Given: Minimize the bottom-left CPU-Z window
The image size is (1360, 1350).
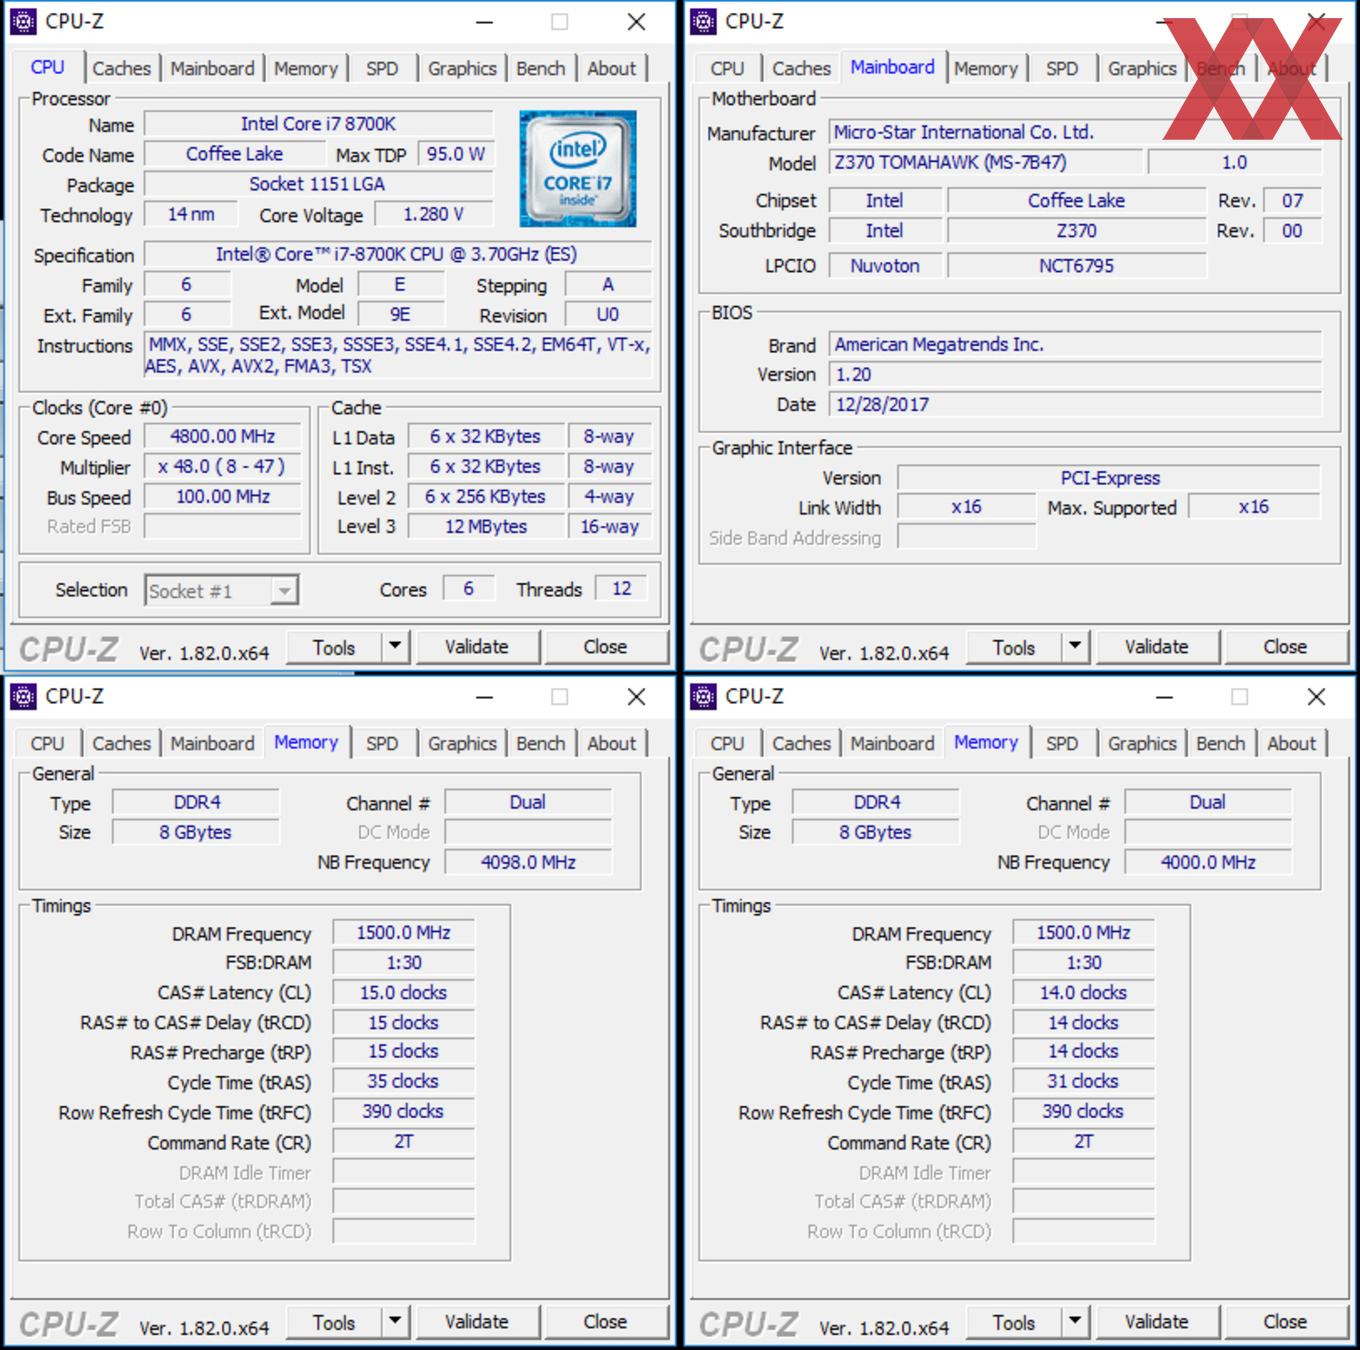Looking at the screenshot, I should coord(484,697).
